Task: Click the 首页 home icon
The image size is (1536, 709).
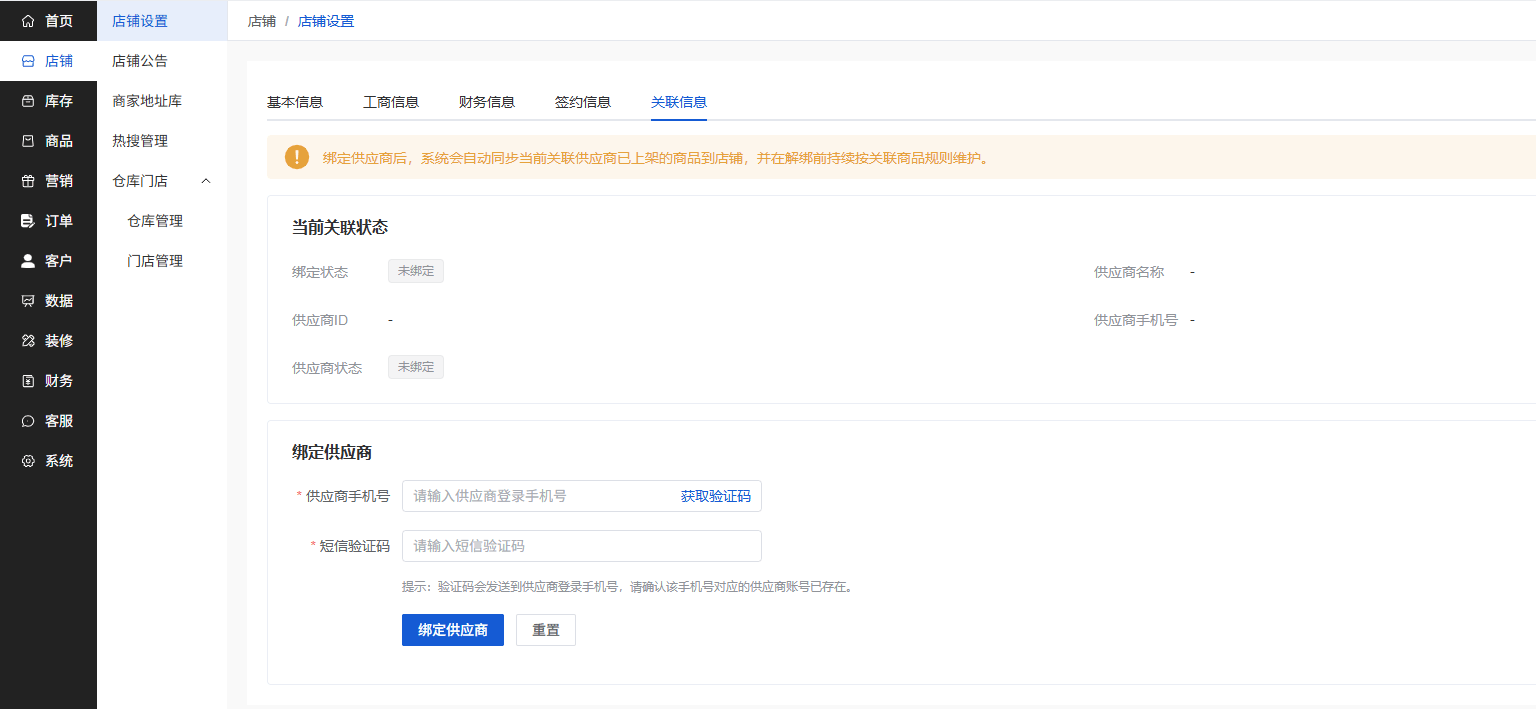Action: click(28, 21)
